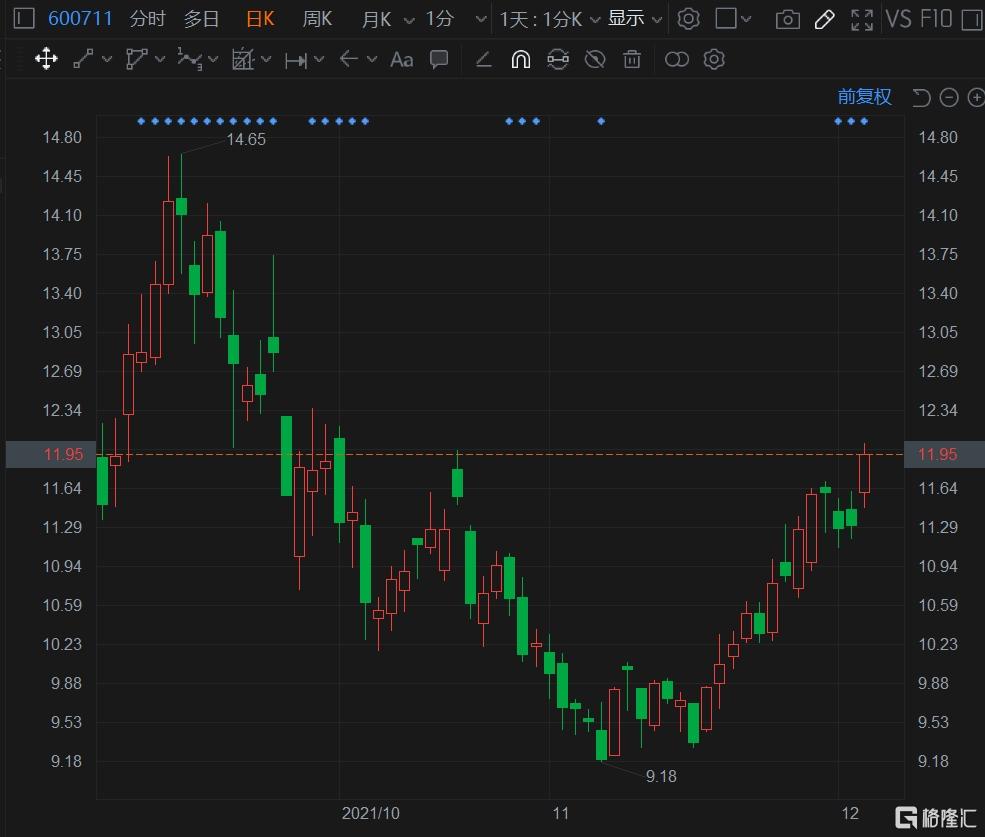Toggle sync drawings icon

558,60
